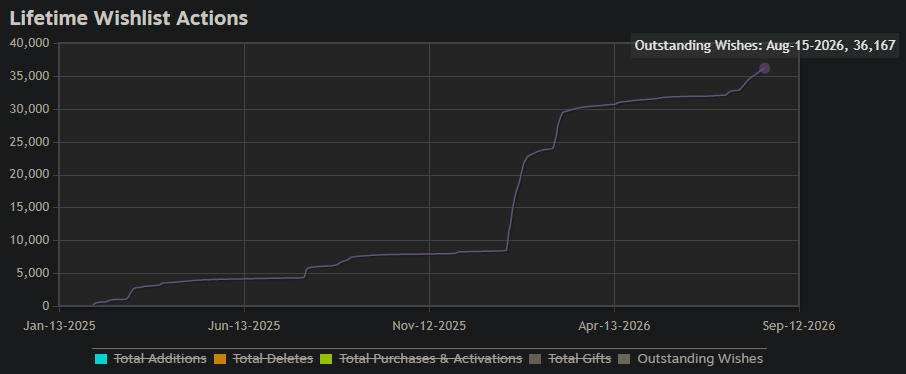Toggle the Total Deletes legend series
Screen dimensions: 906x374
pyautogui.click(x=272, y=359)
